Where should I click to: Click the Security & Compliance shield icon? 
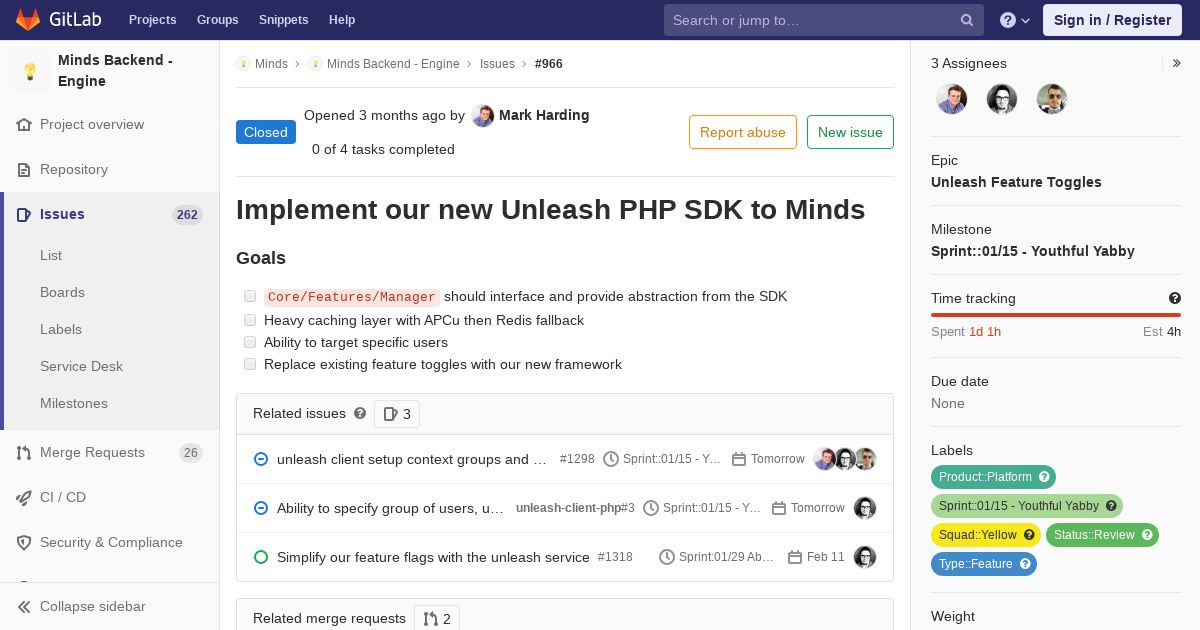pyautogui.click(x=24, y=543)
